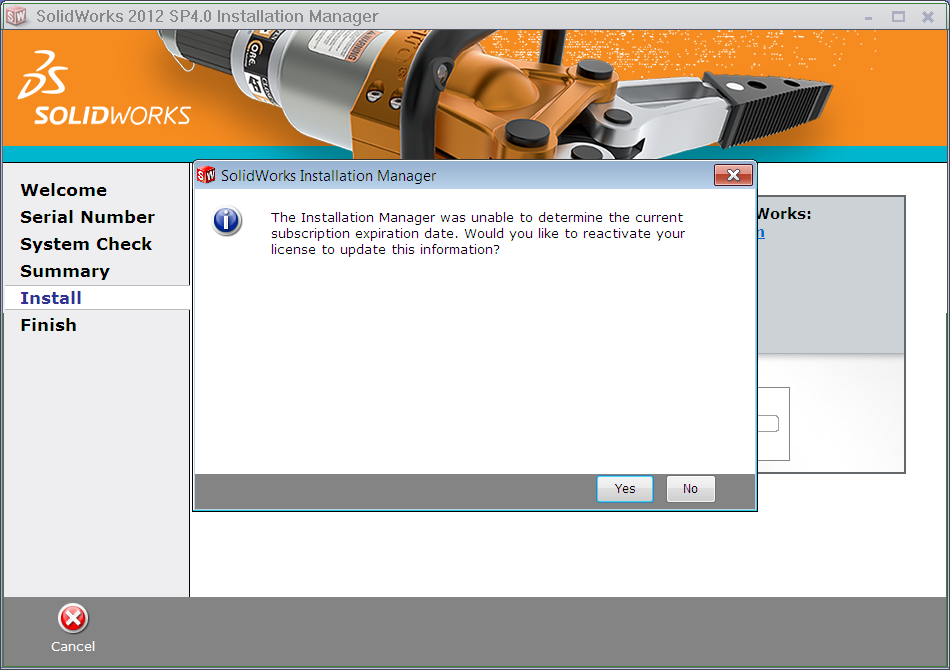
Task: Click the blue information icon in dialog
Action: tap(227, 221)
